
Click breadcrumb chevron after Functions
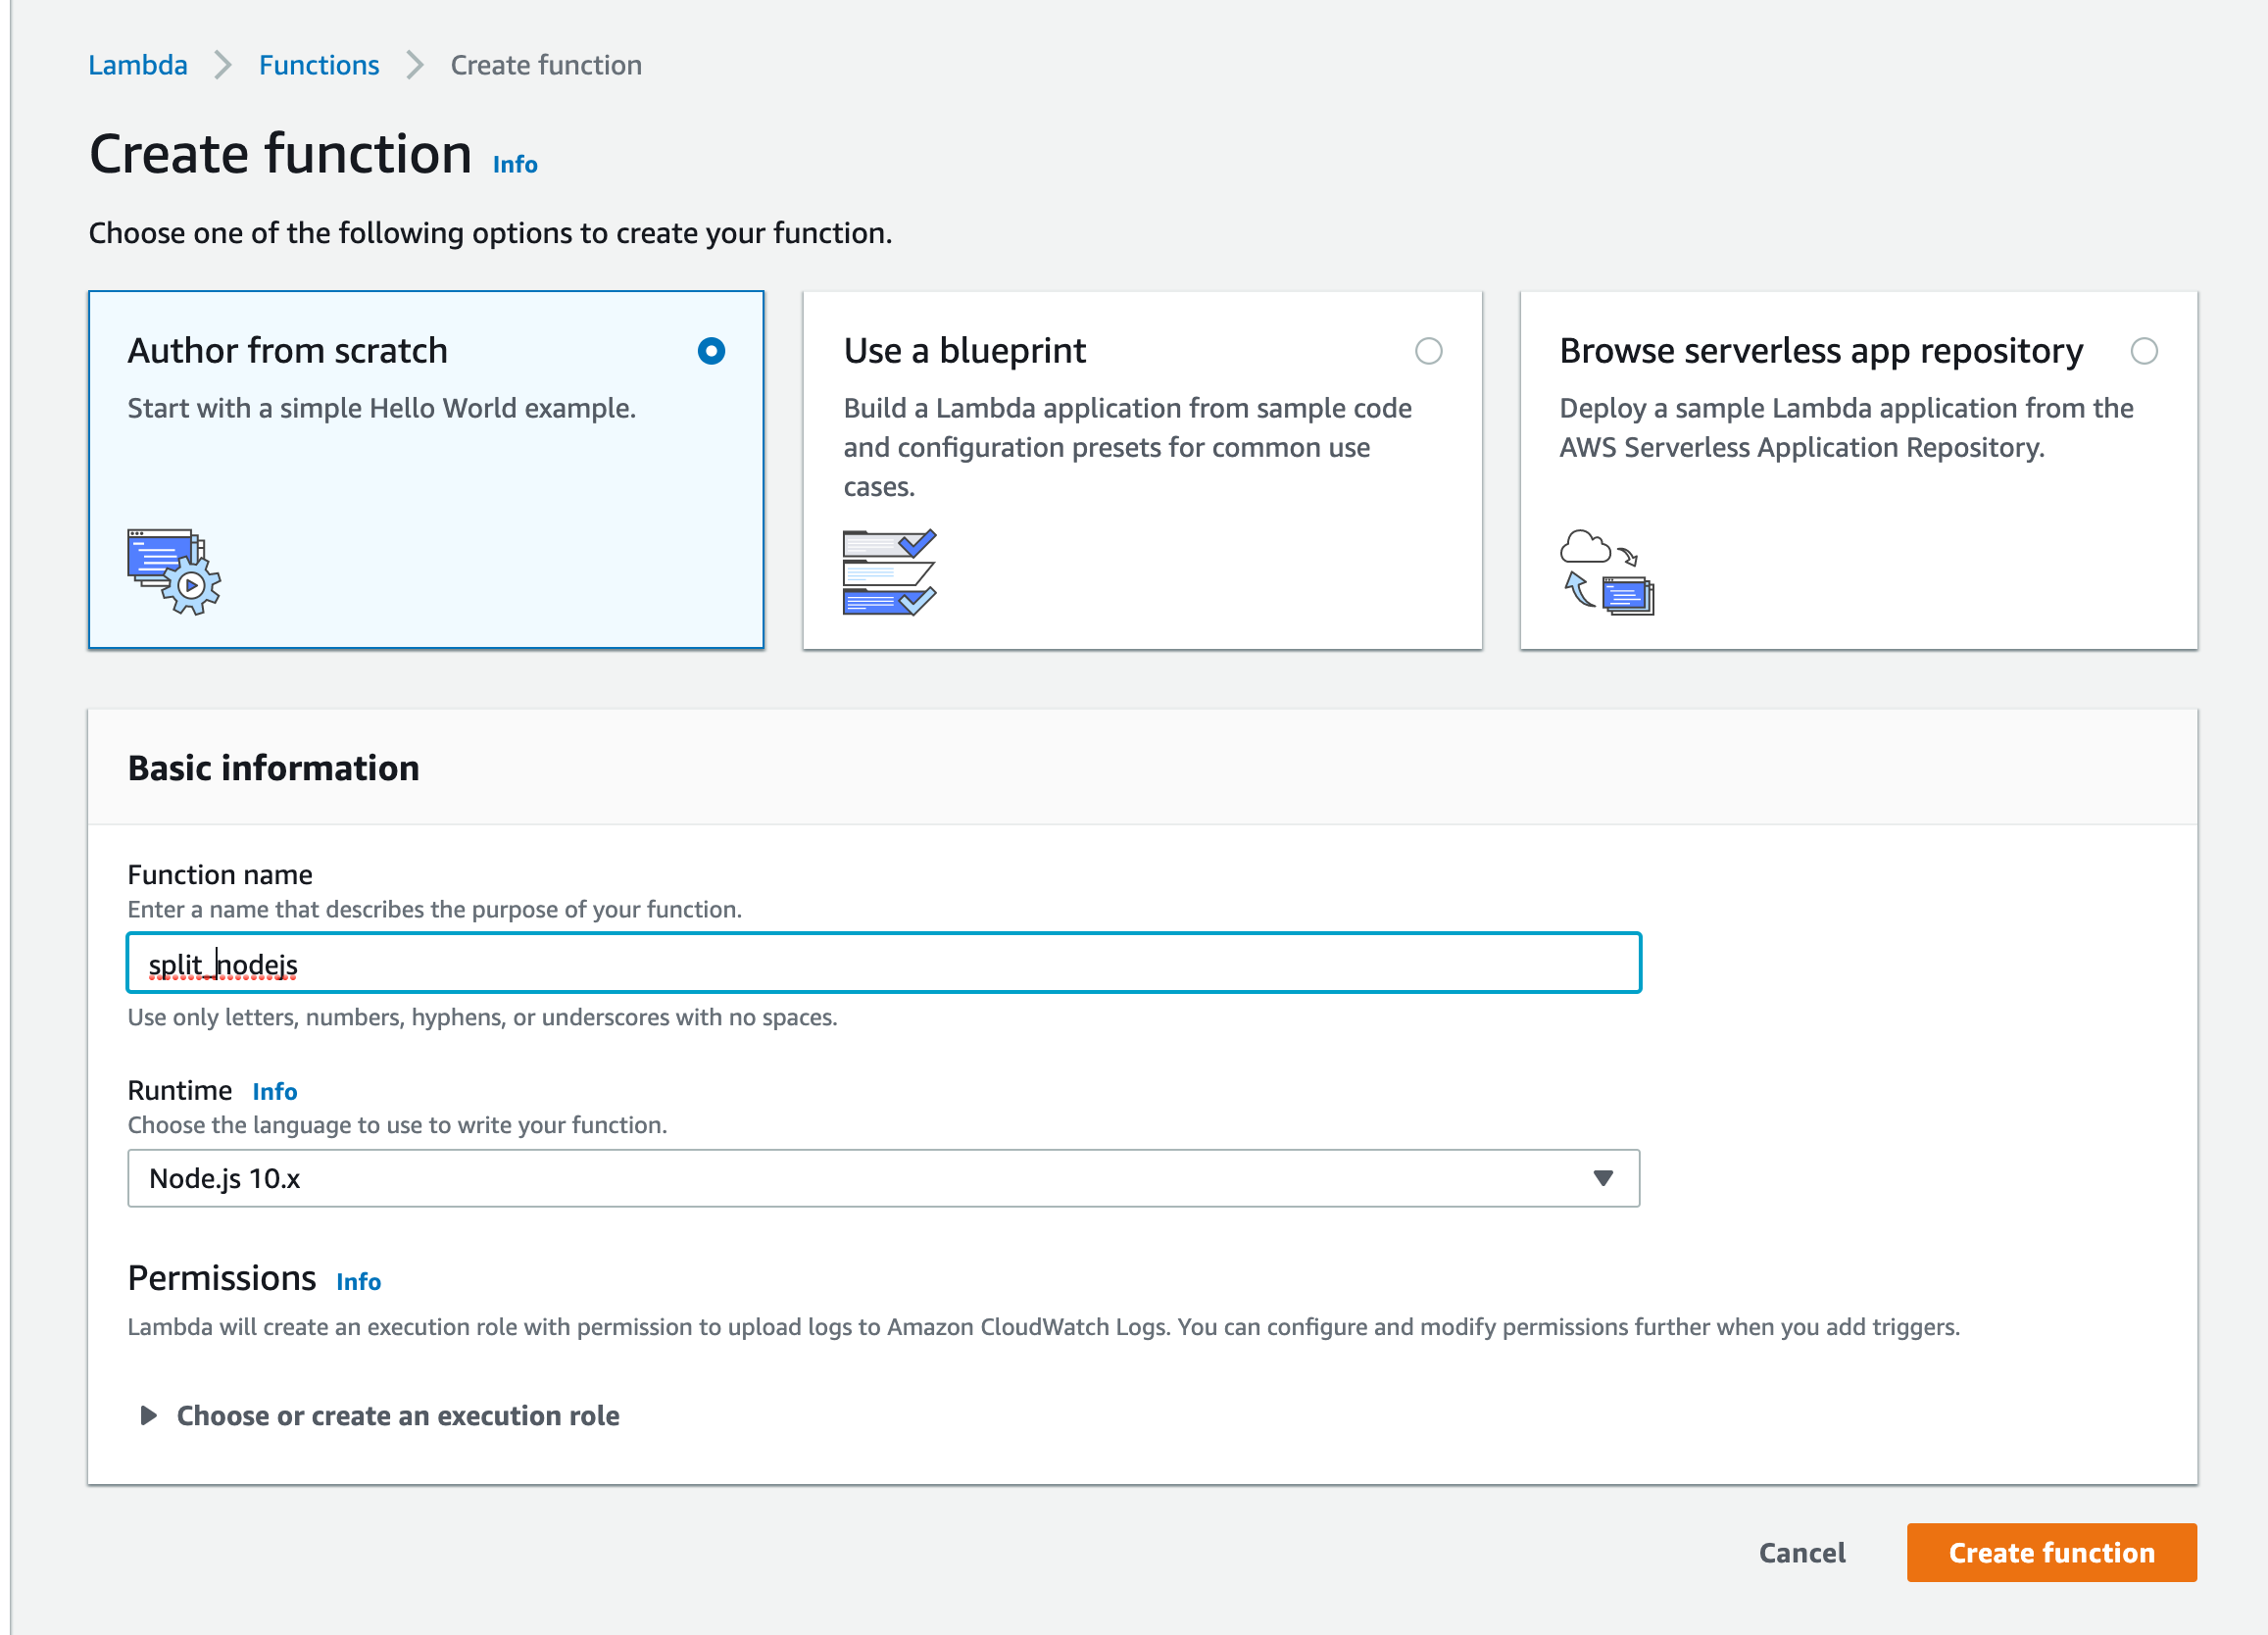415,65
